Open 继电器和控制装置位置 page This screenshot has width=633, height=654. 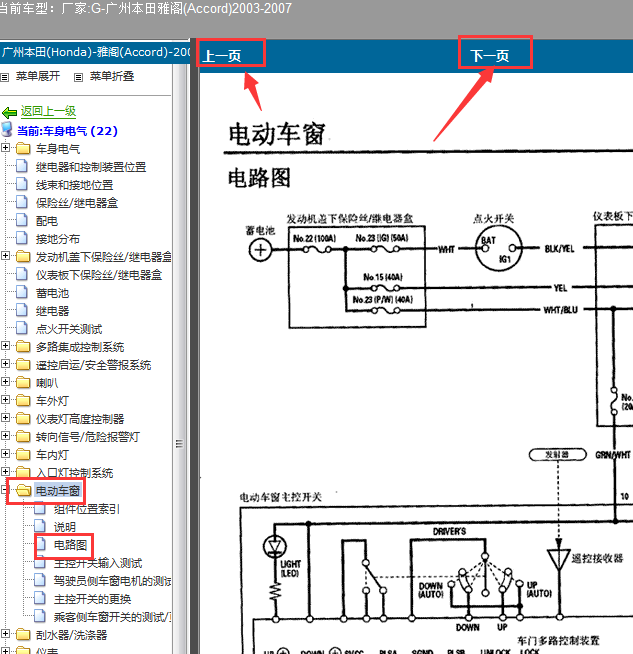[91, 167]
